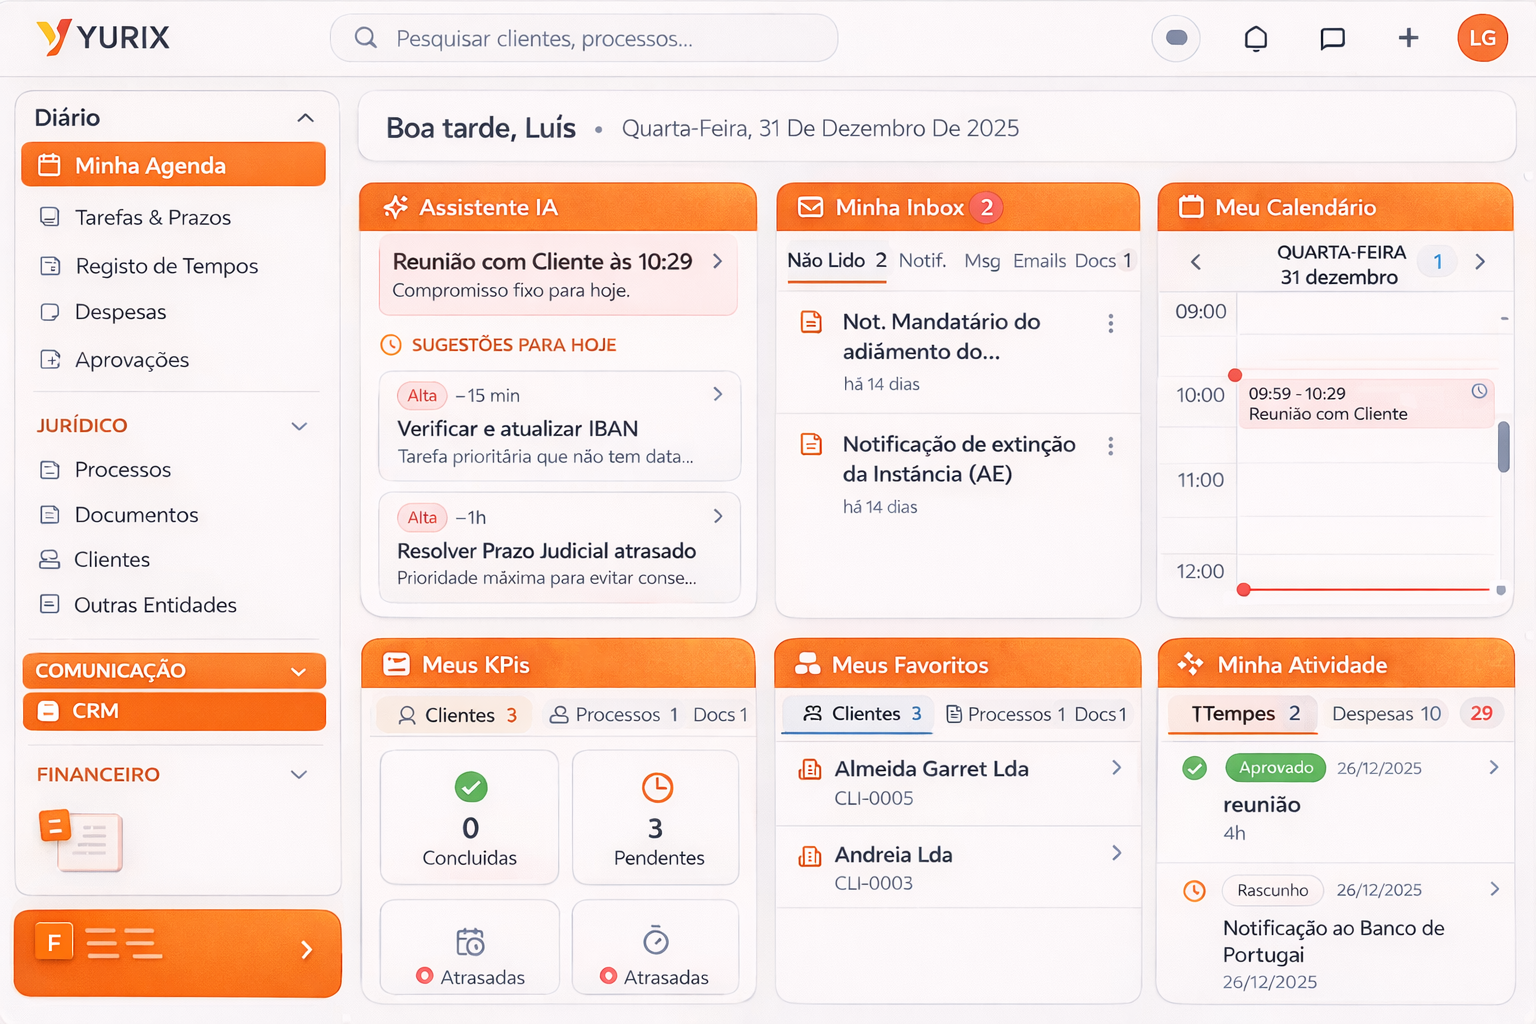Open Registo de Tempos from the sidebar
Viewport: 1536px width, 1024px height.
point(166,266)
